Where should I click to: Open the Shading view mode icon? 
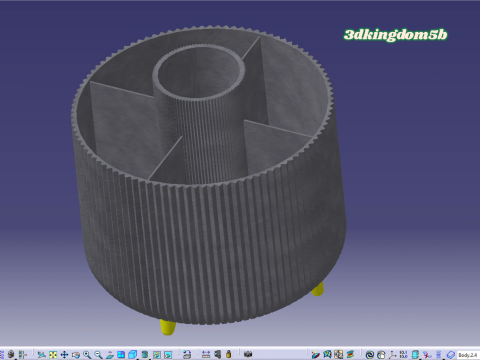pyautogui.click(x=145, y=354)
